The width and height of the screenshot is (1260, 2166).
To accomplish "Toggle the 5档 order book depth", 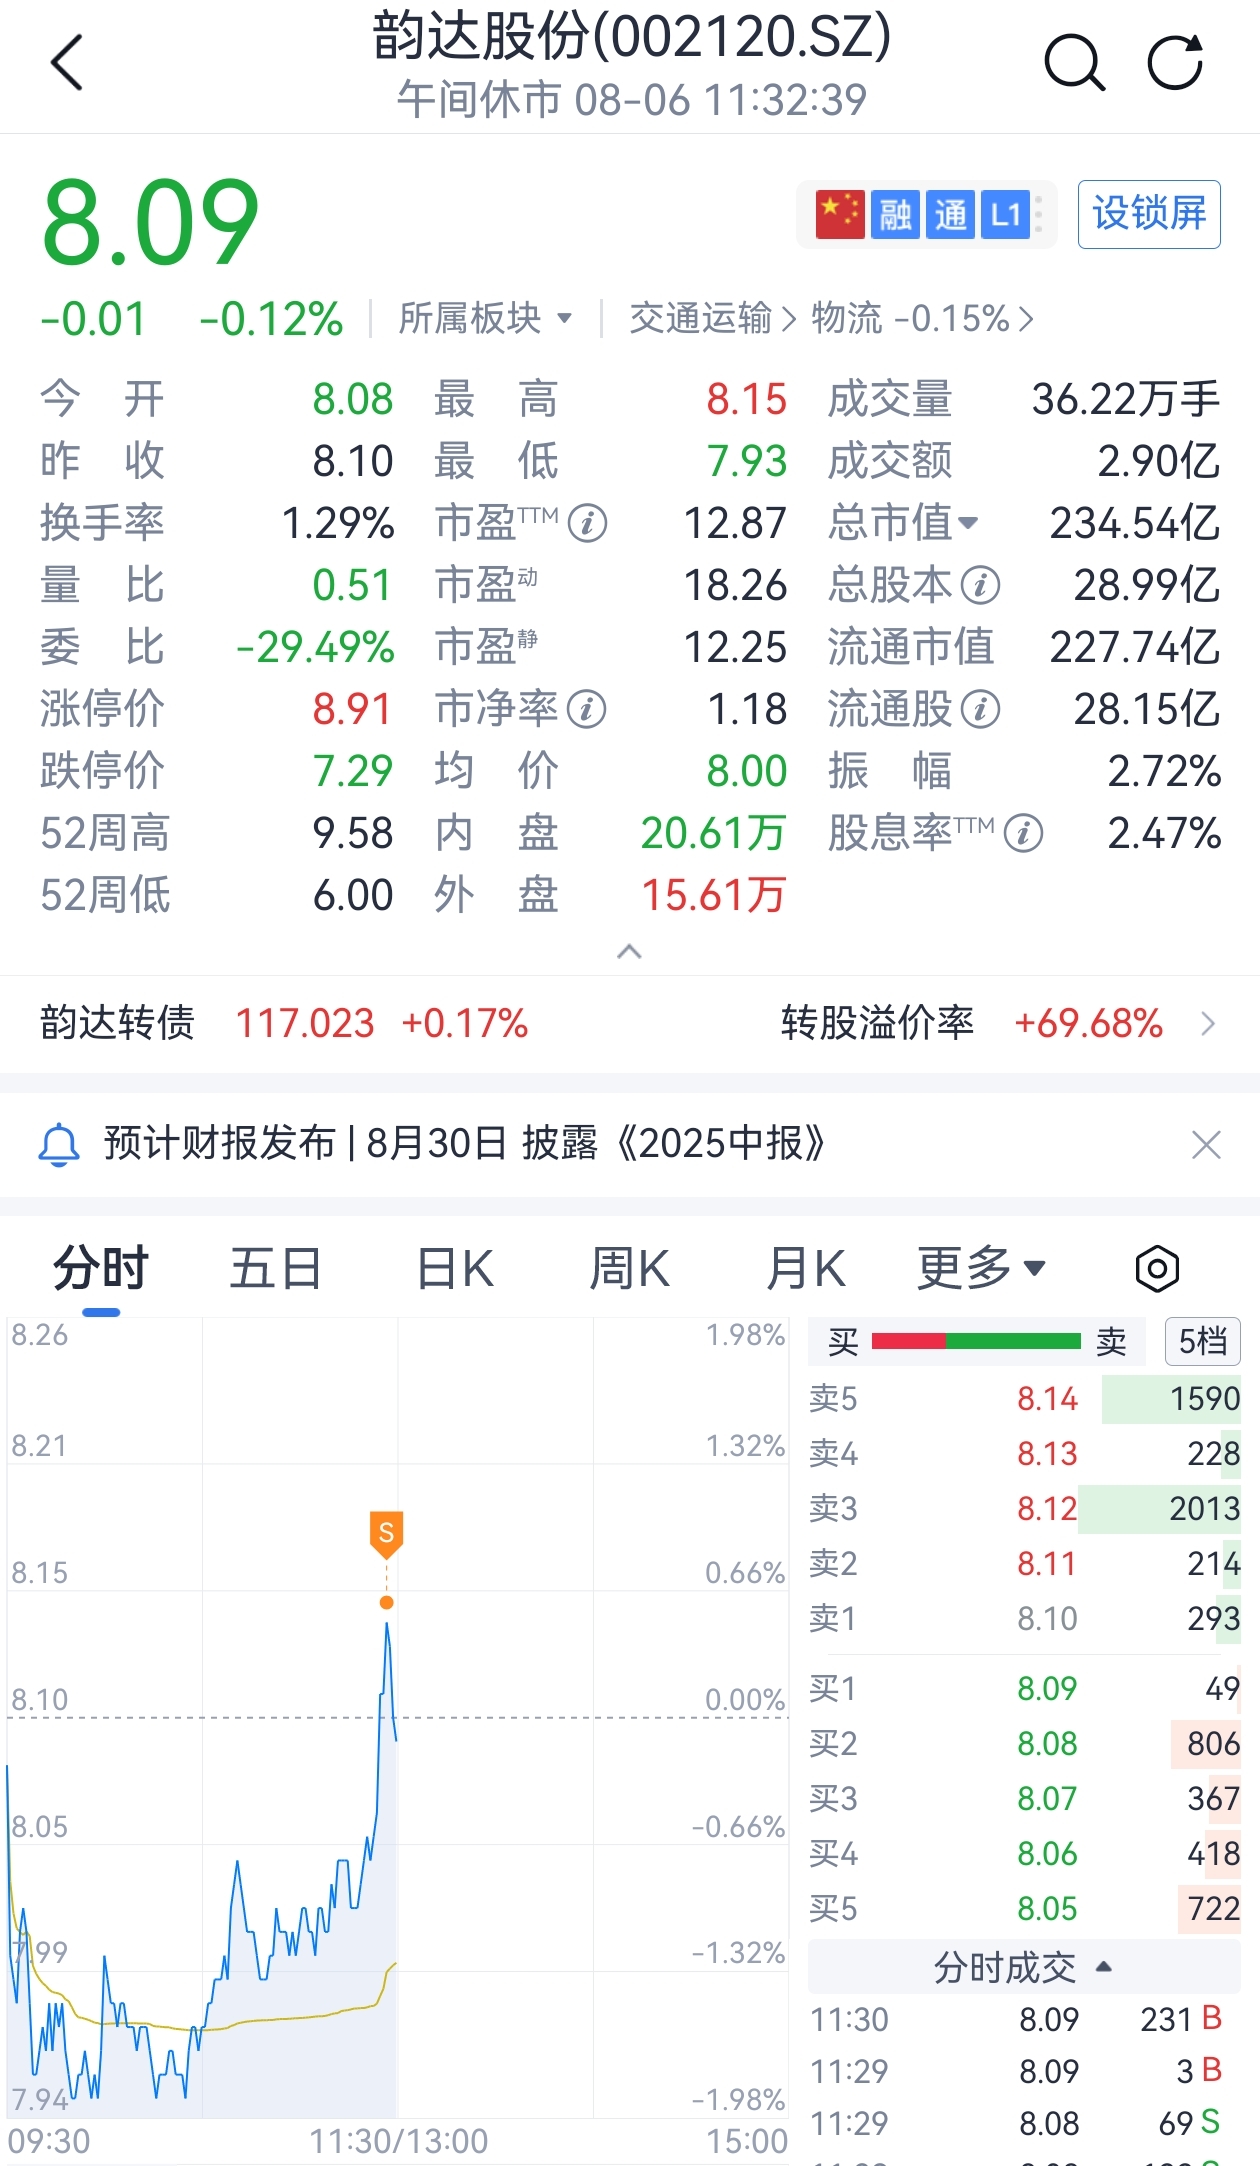I will (1202, 1342).
